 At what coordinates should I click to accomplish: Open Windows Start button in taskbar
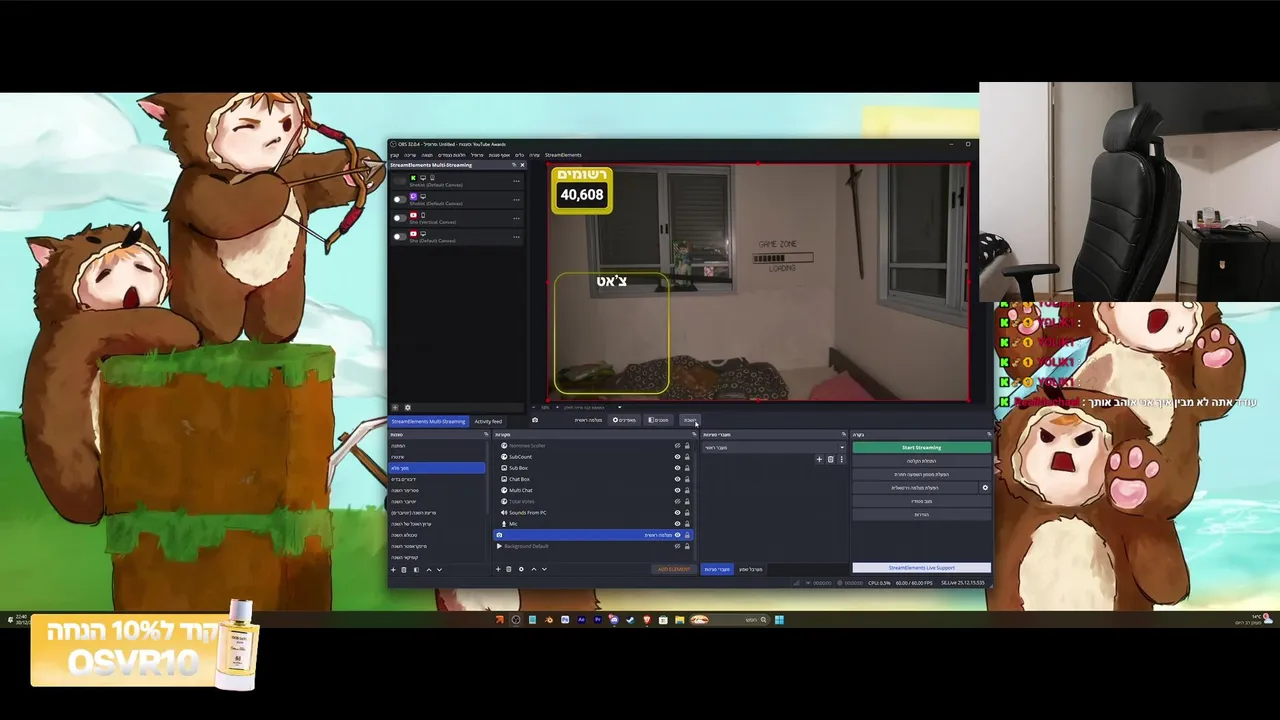coord(779,620)
